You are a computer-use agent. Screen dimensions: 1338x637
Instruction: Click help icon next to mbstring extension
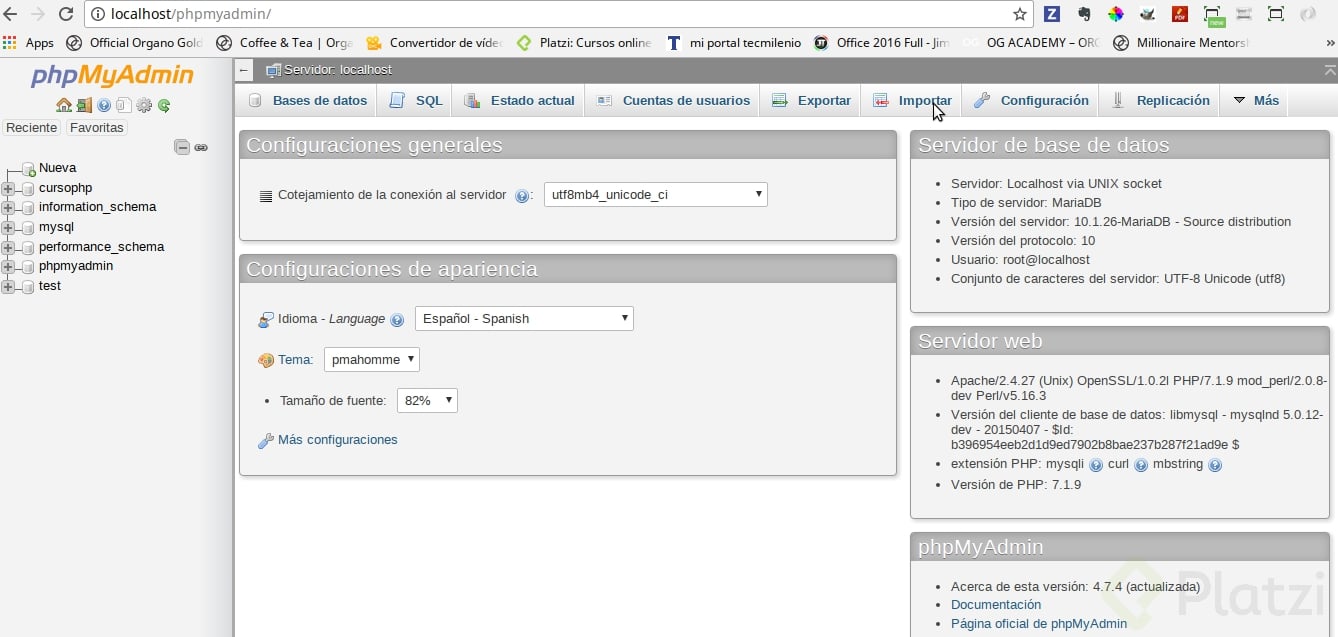[x=1215, y=465]
